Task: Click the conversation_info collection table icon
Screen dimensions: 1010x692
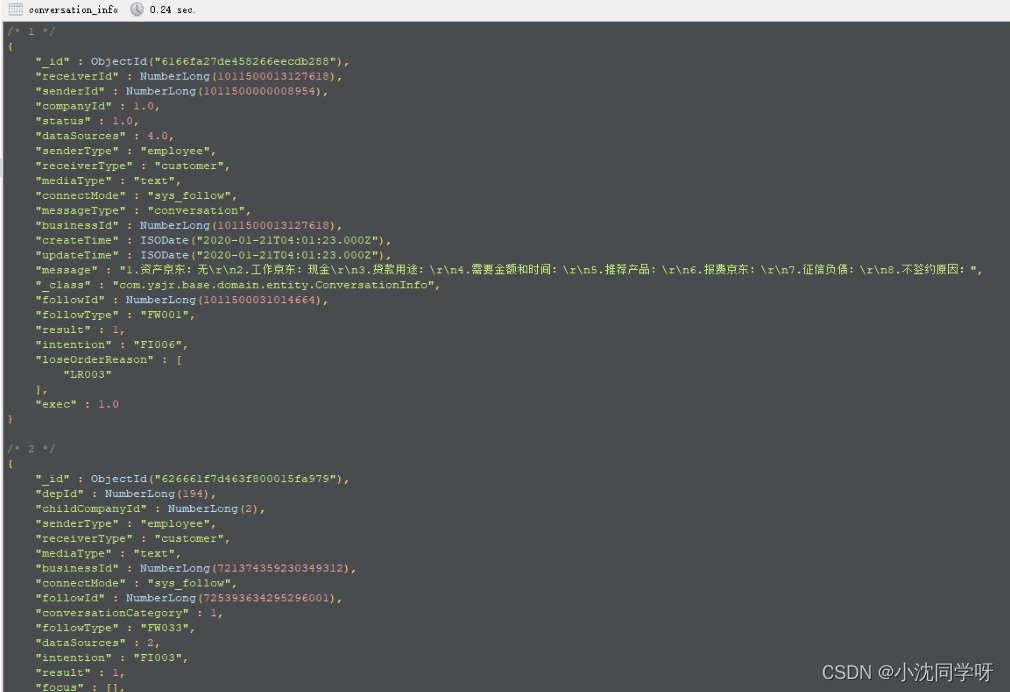Action: pyautogui.click(x=15, y=10)
